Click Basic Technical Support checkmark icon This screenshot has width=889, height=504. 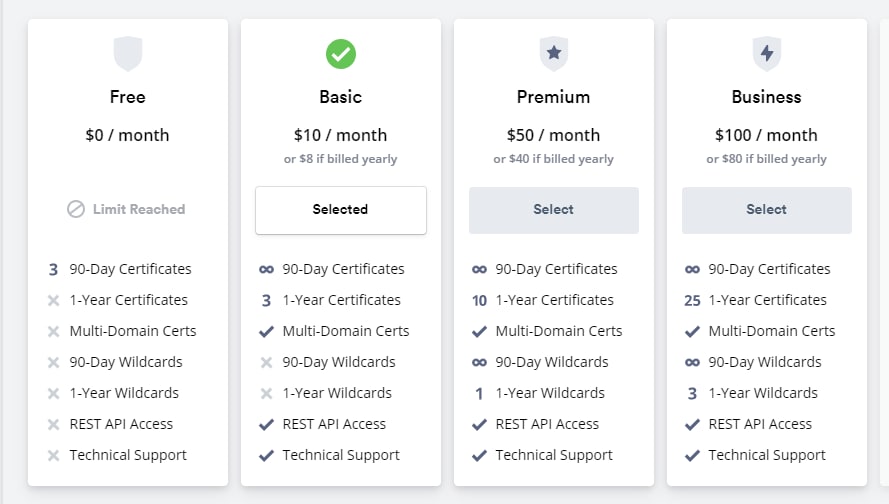(266, 455)
